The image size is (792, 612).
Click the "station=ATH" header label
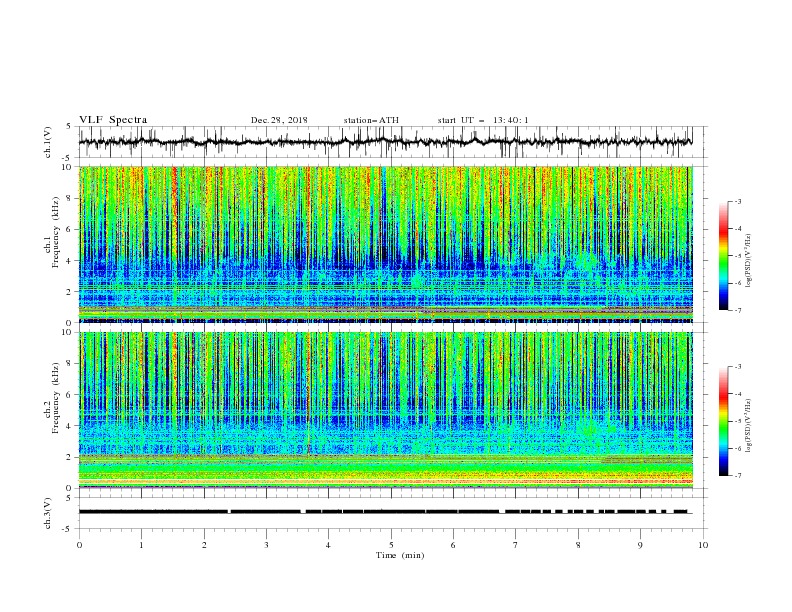tap(371, 120)
